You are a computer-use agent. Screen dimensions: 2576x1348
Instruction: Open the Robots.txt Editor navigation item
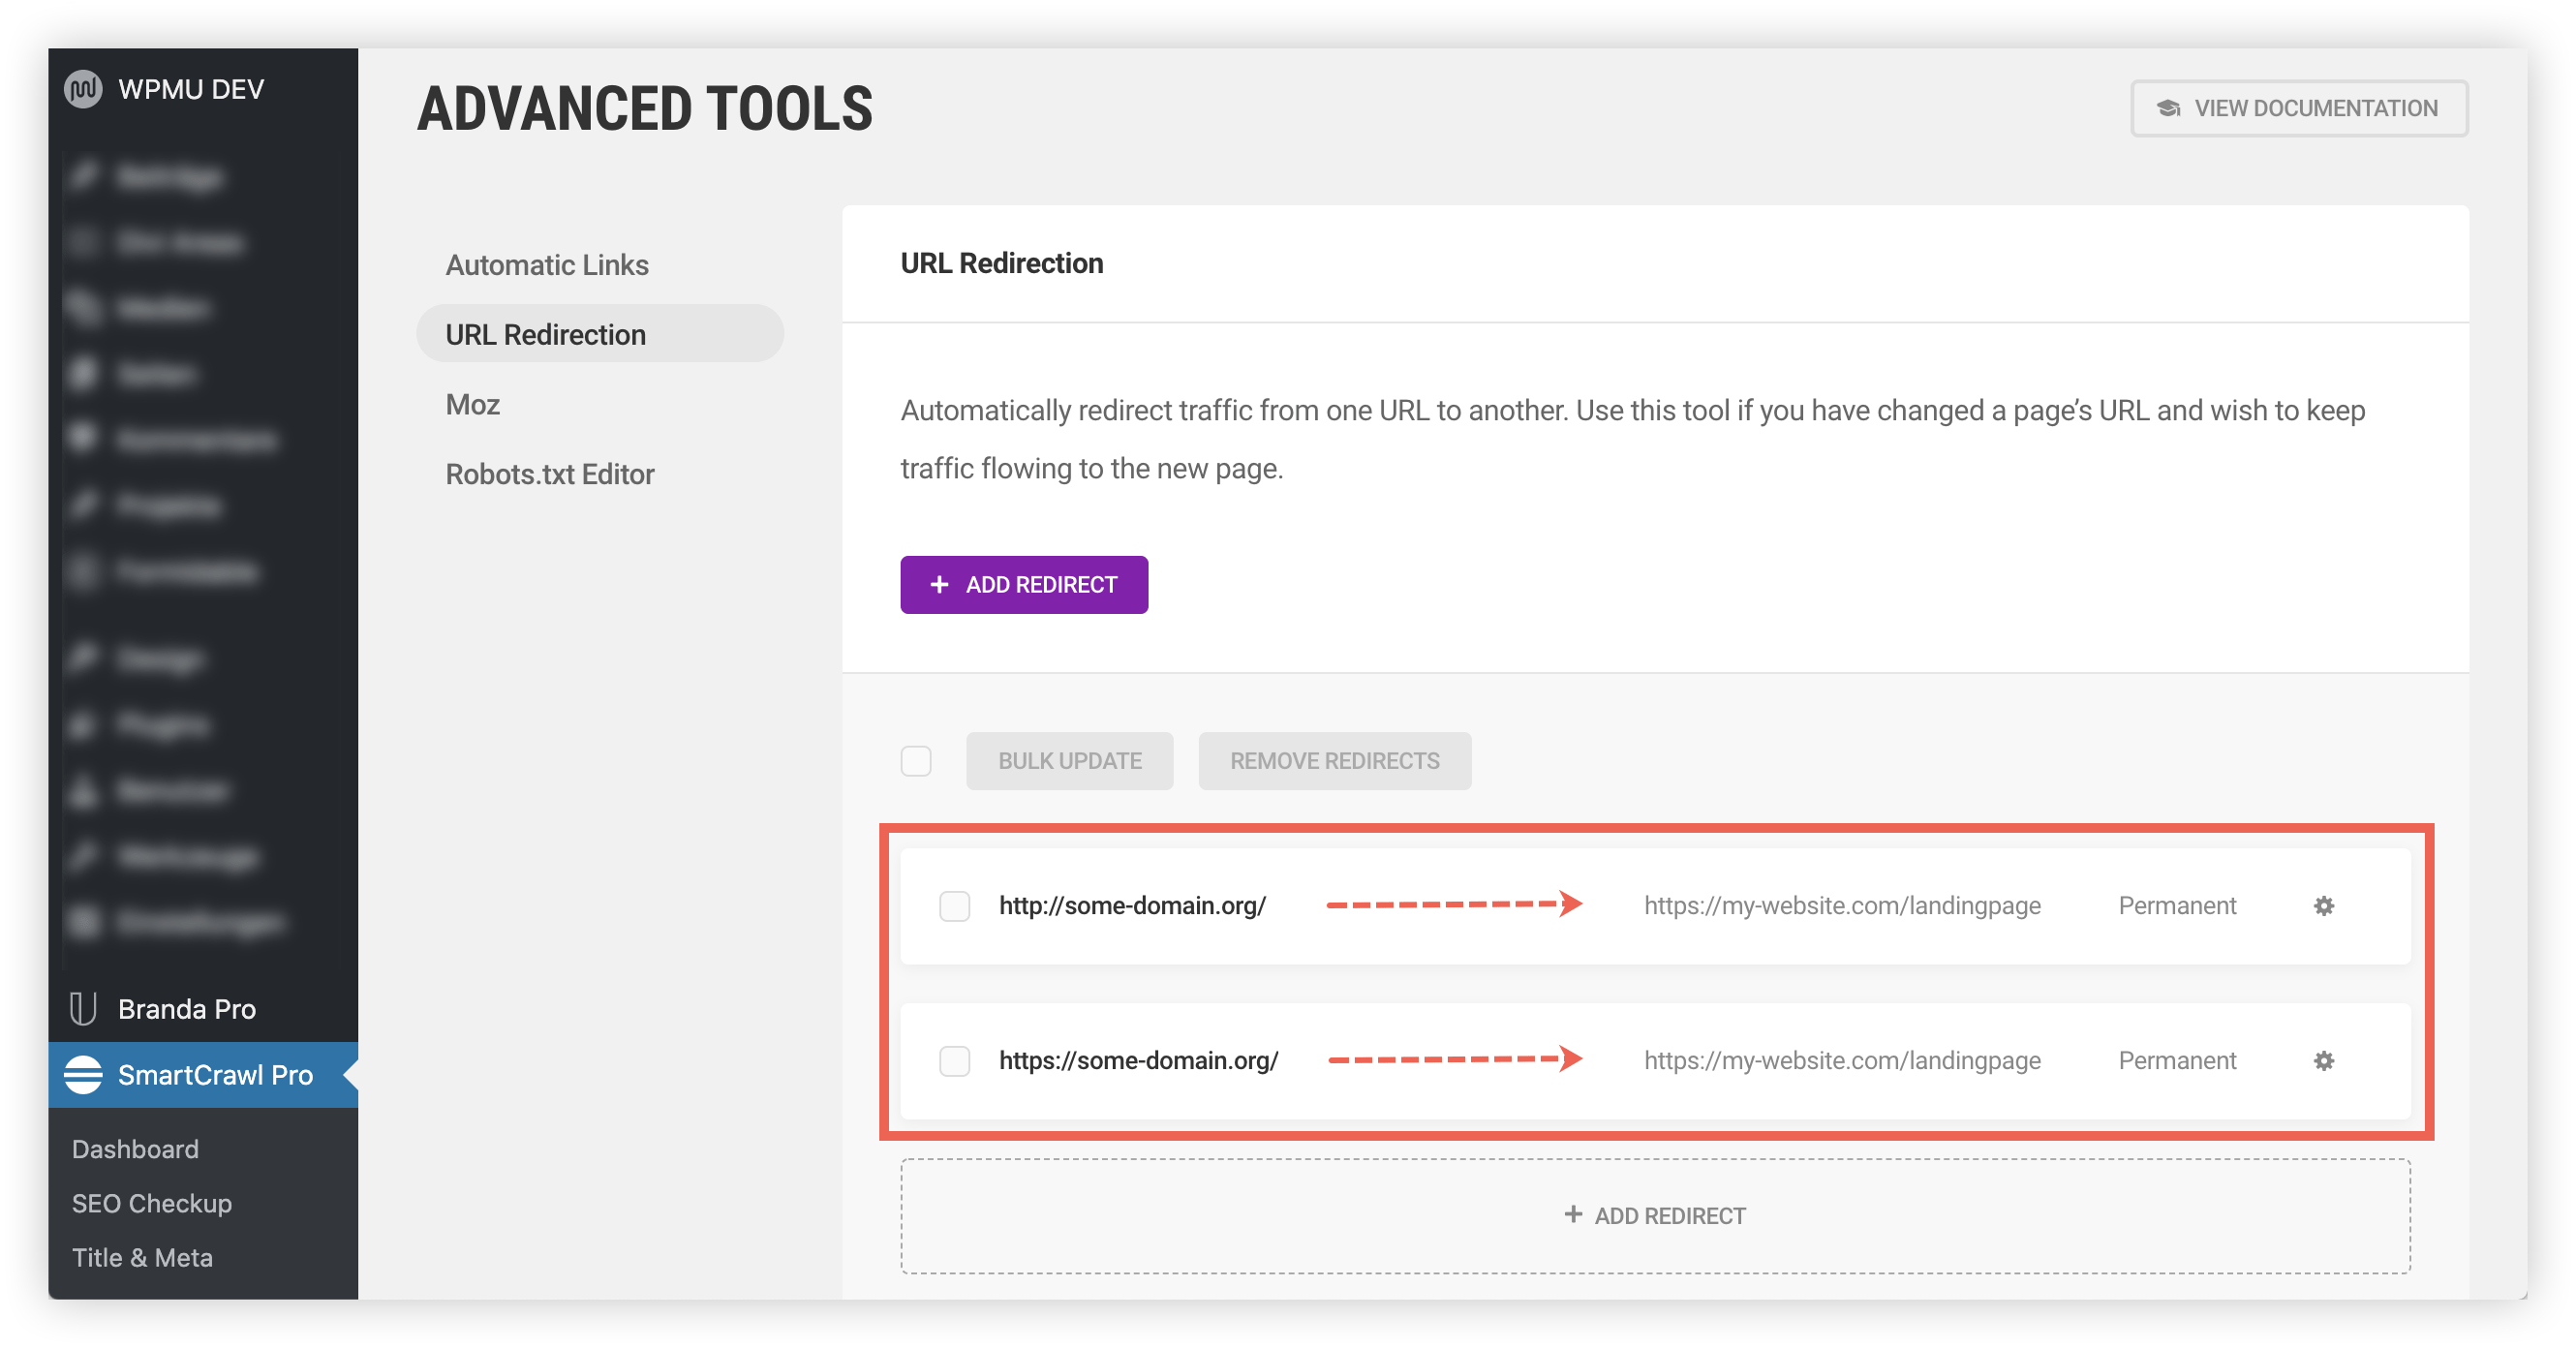[550, 473]
